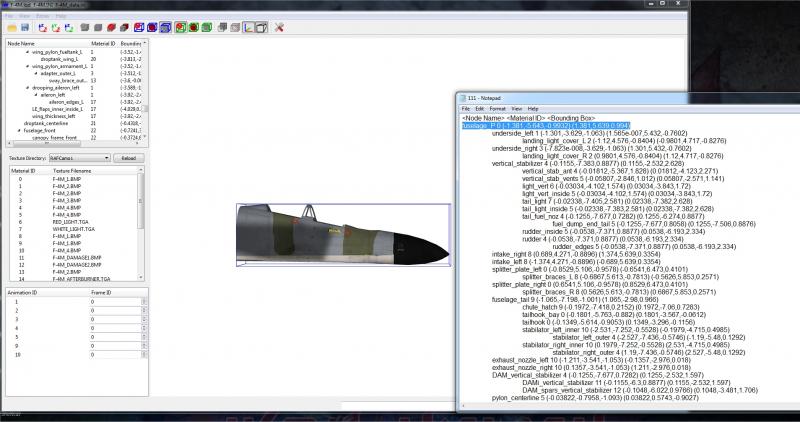This screenshot has width=800, height=422.
Task: Save using the floppy disk icon
Action: pyautogui.click(x=24, y=28)
